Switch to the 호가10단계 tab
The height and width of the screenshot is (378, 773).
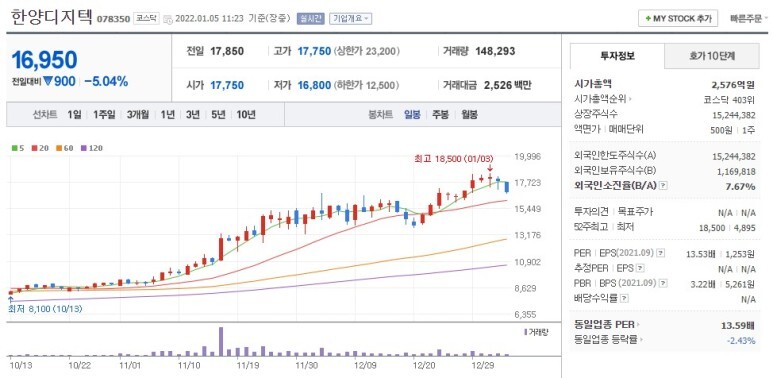[x=712, y=56]
